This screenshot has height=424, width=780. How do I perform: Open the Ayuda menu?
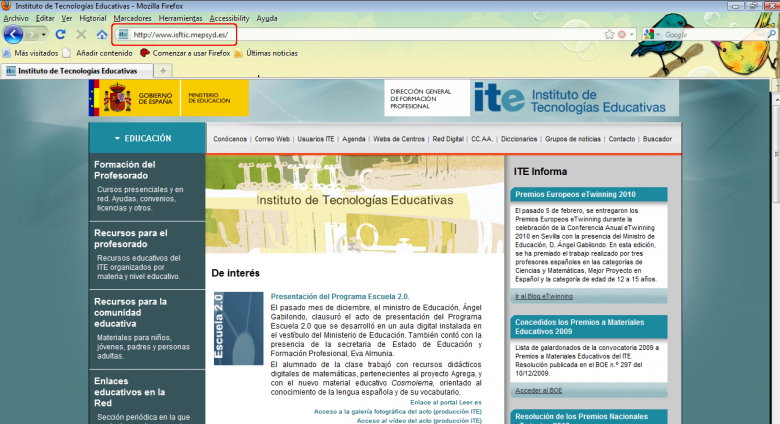pos(267,18)
